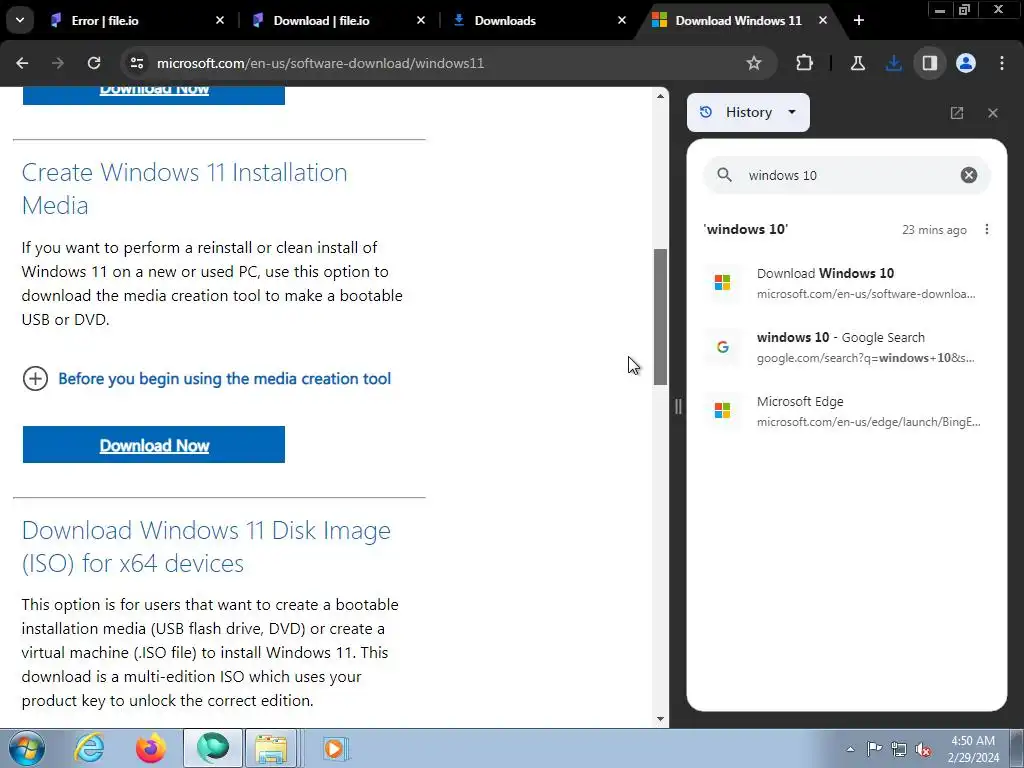Open Windows Explorer folder in taskbar

coord(271,748)
